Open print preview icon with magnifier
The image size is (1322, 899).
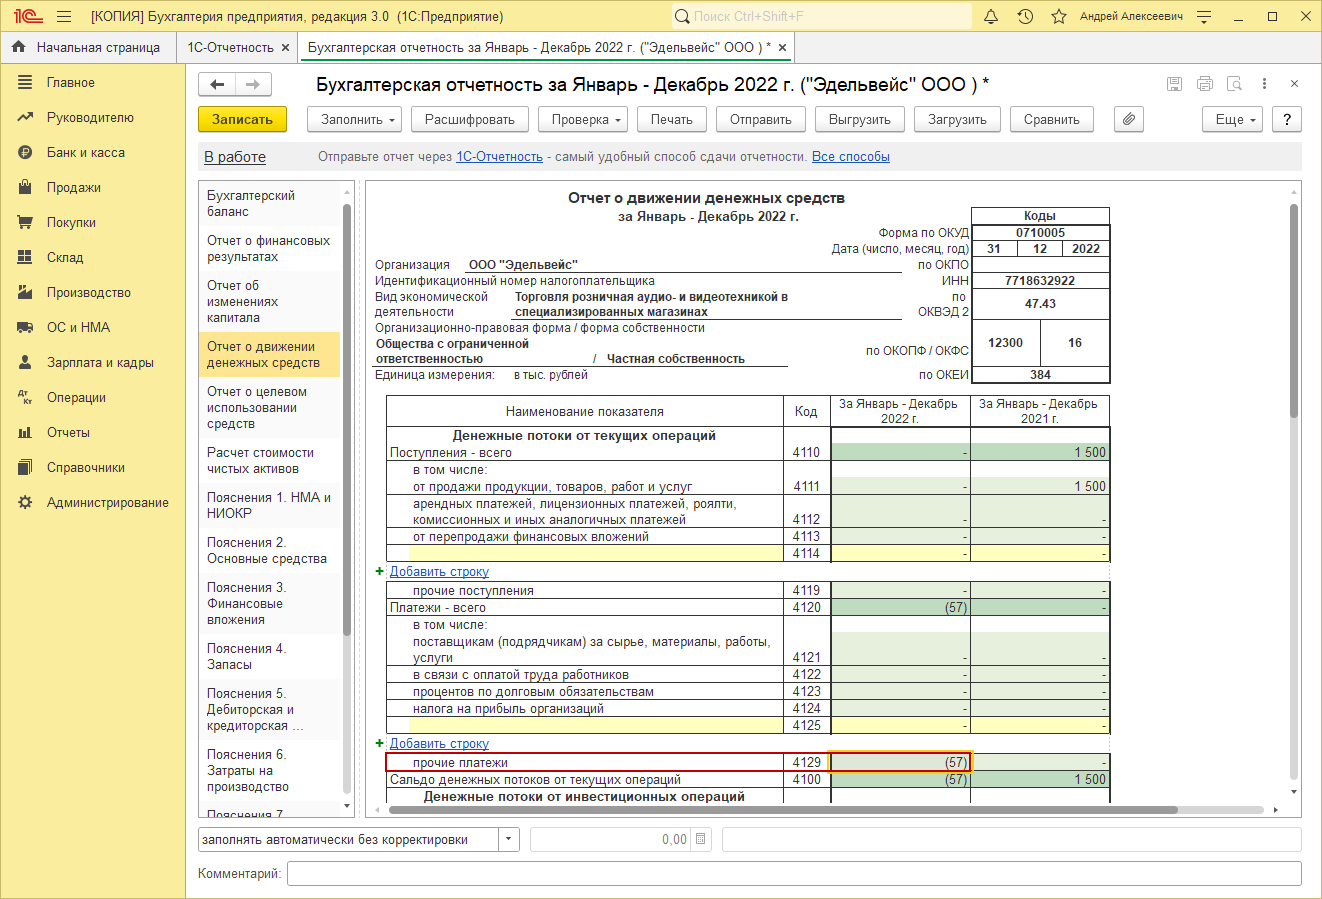tap(1234, 84)
